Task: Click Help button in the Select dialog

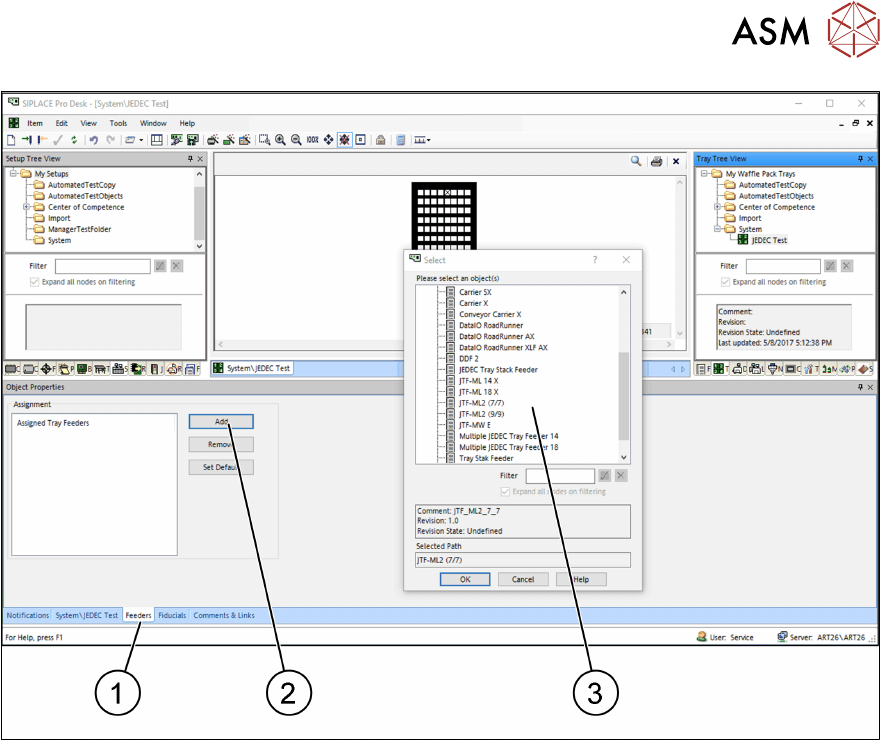Action: click(581, 580)
